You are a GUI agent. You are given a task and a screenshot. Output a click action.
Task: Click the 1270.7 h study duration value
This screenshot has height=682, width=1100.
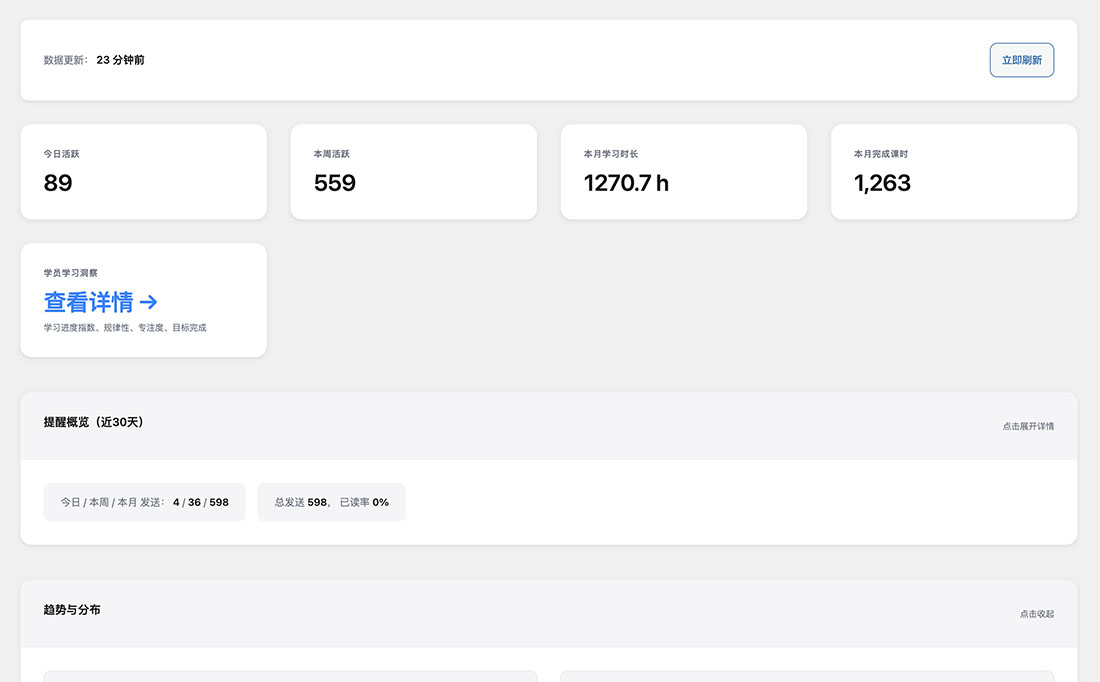coord(626,183)
